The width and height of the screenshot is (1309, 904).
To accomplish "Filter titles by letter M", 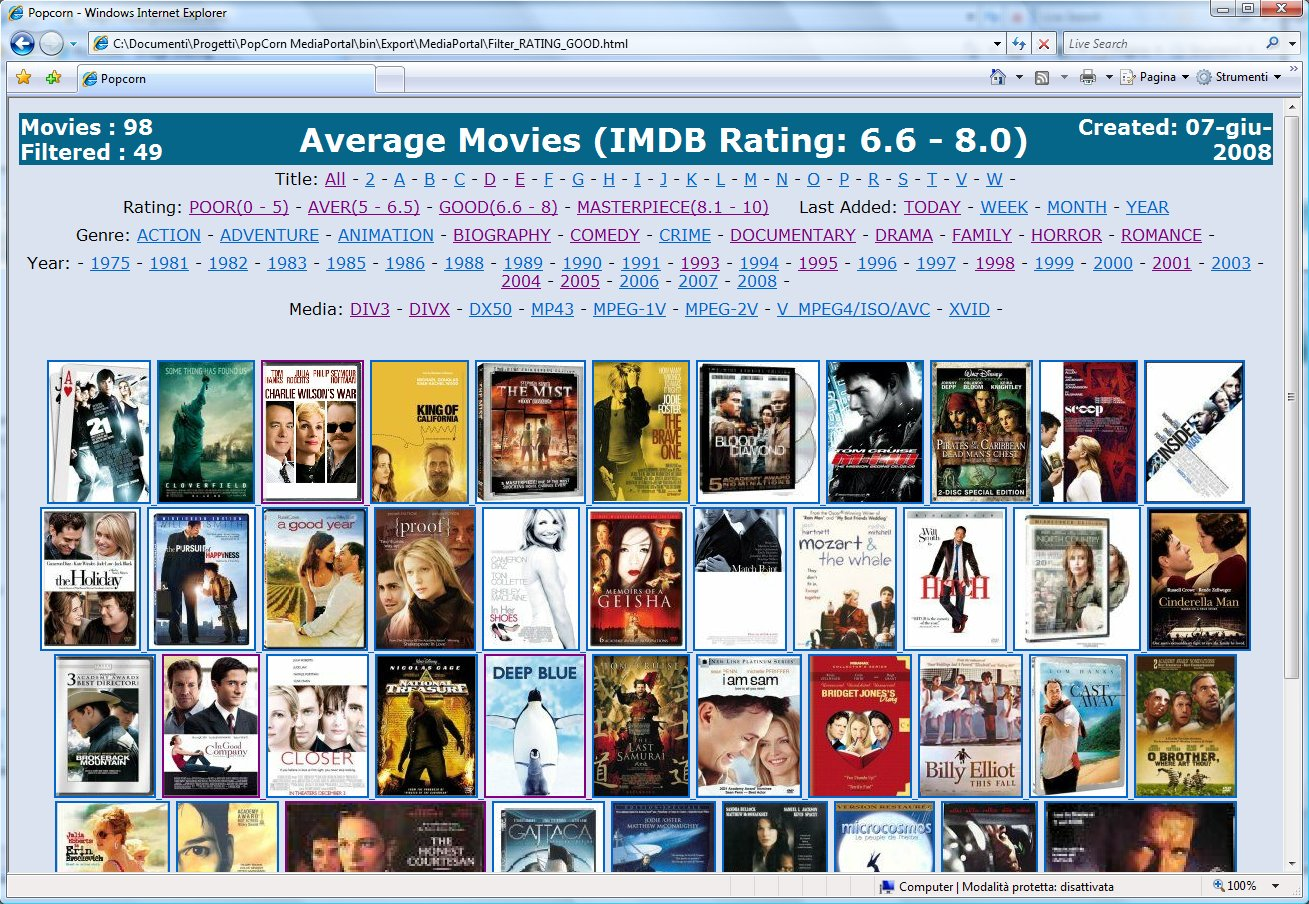I will click(x=751, y=179).
